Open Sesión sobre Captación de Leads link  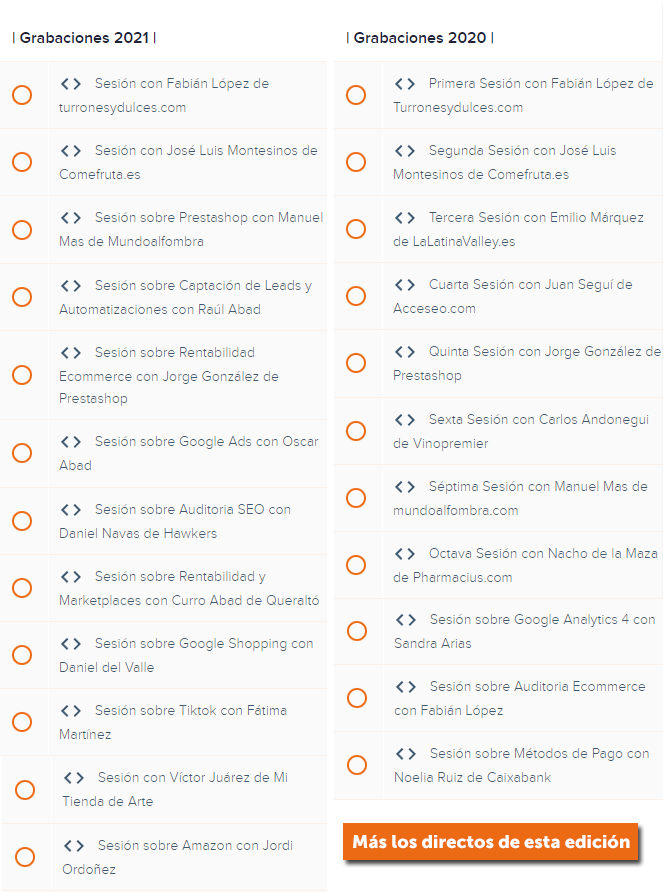(x=186, y=298)
